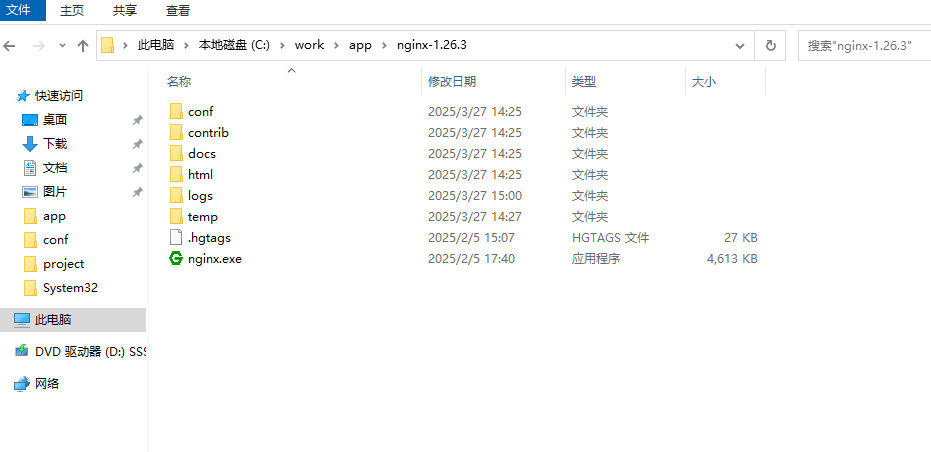
Task: Expand chevron after app in path
Action: tap(384, 45)
